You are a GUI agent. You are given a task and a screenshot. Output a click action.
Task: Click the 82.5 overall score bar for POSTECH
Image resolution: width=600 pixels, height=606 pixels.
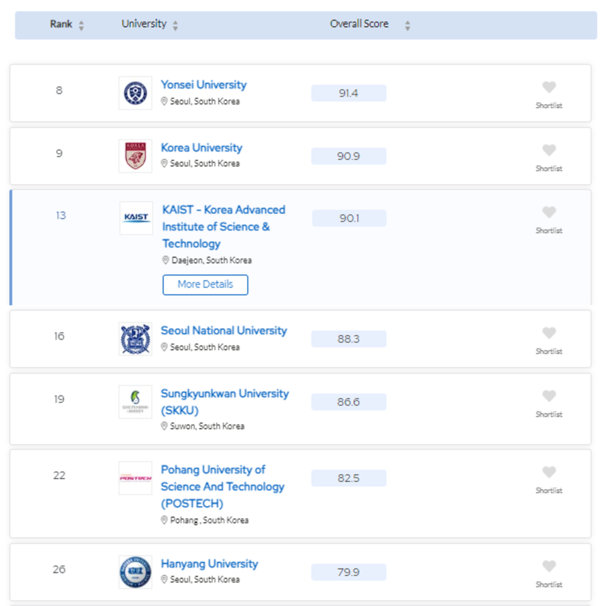pos(348,479)
